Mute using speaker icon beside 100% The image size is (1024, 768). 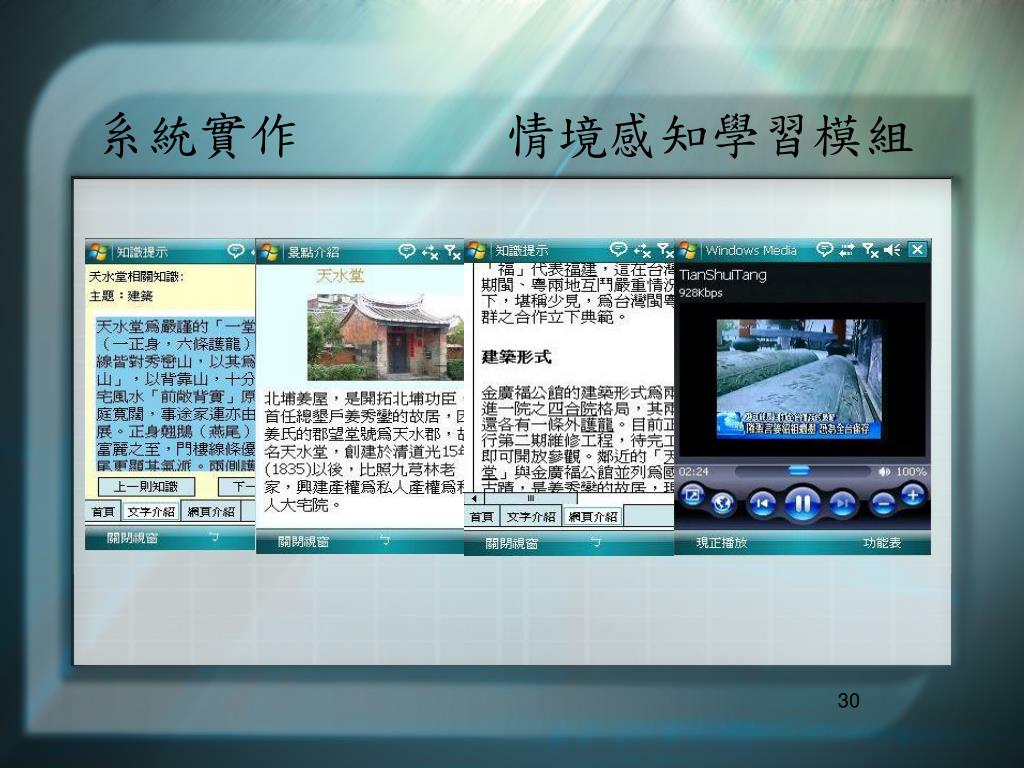[x=884, y=472]
